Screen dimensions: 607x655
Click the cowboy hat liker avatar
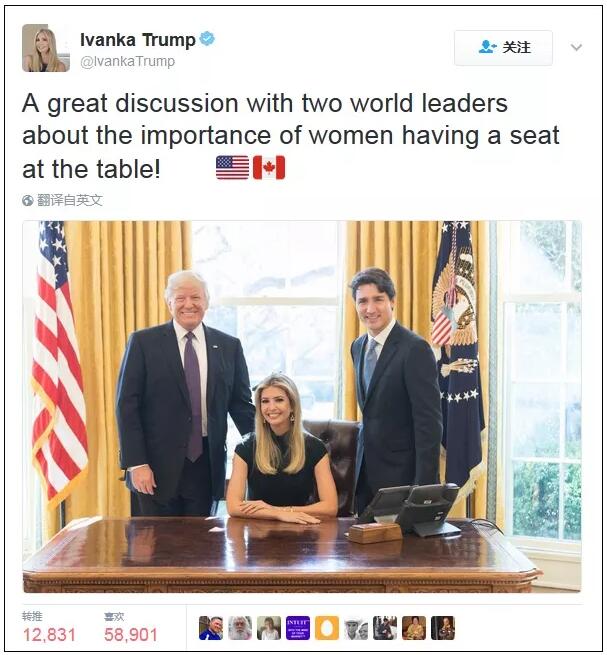[x=356, y=628]
